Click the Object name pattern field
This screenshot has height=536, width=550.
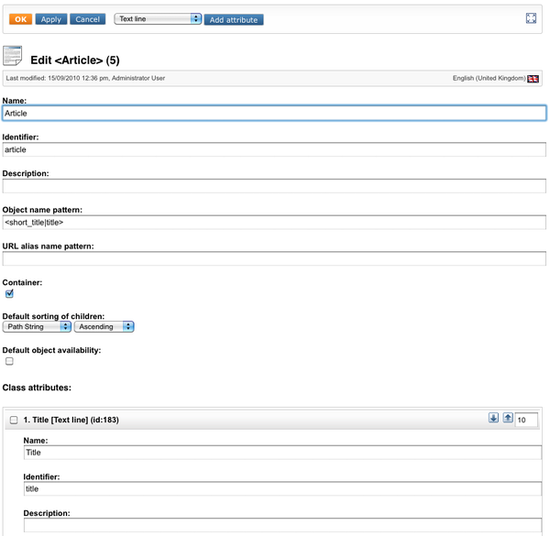pos(274,222)
